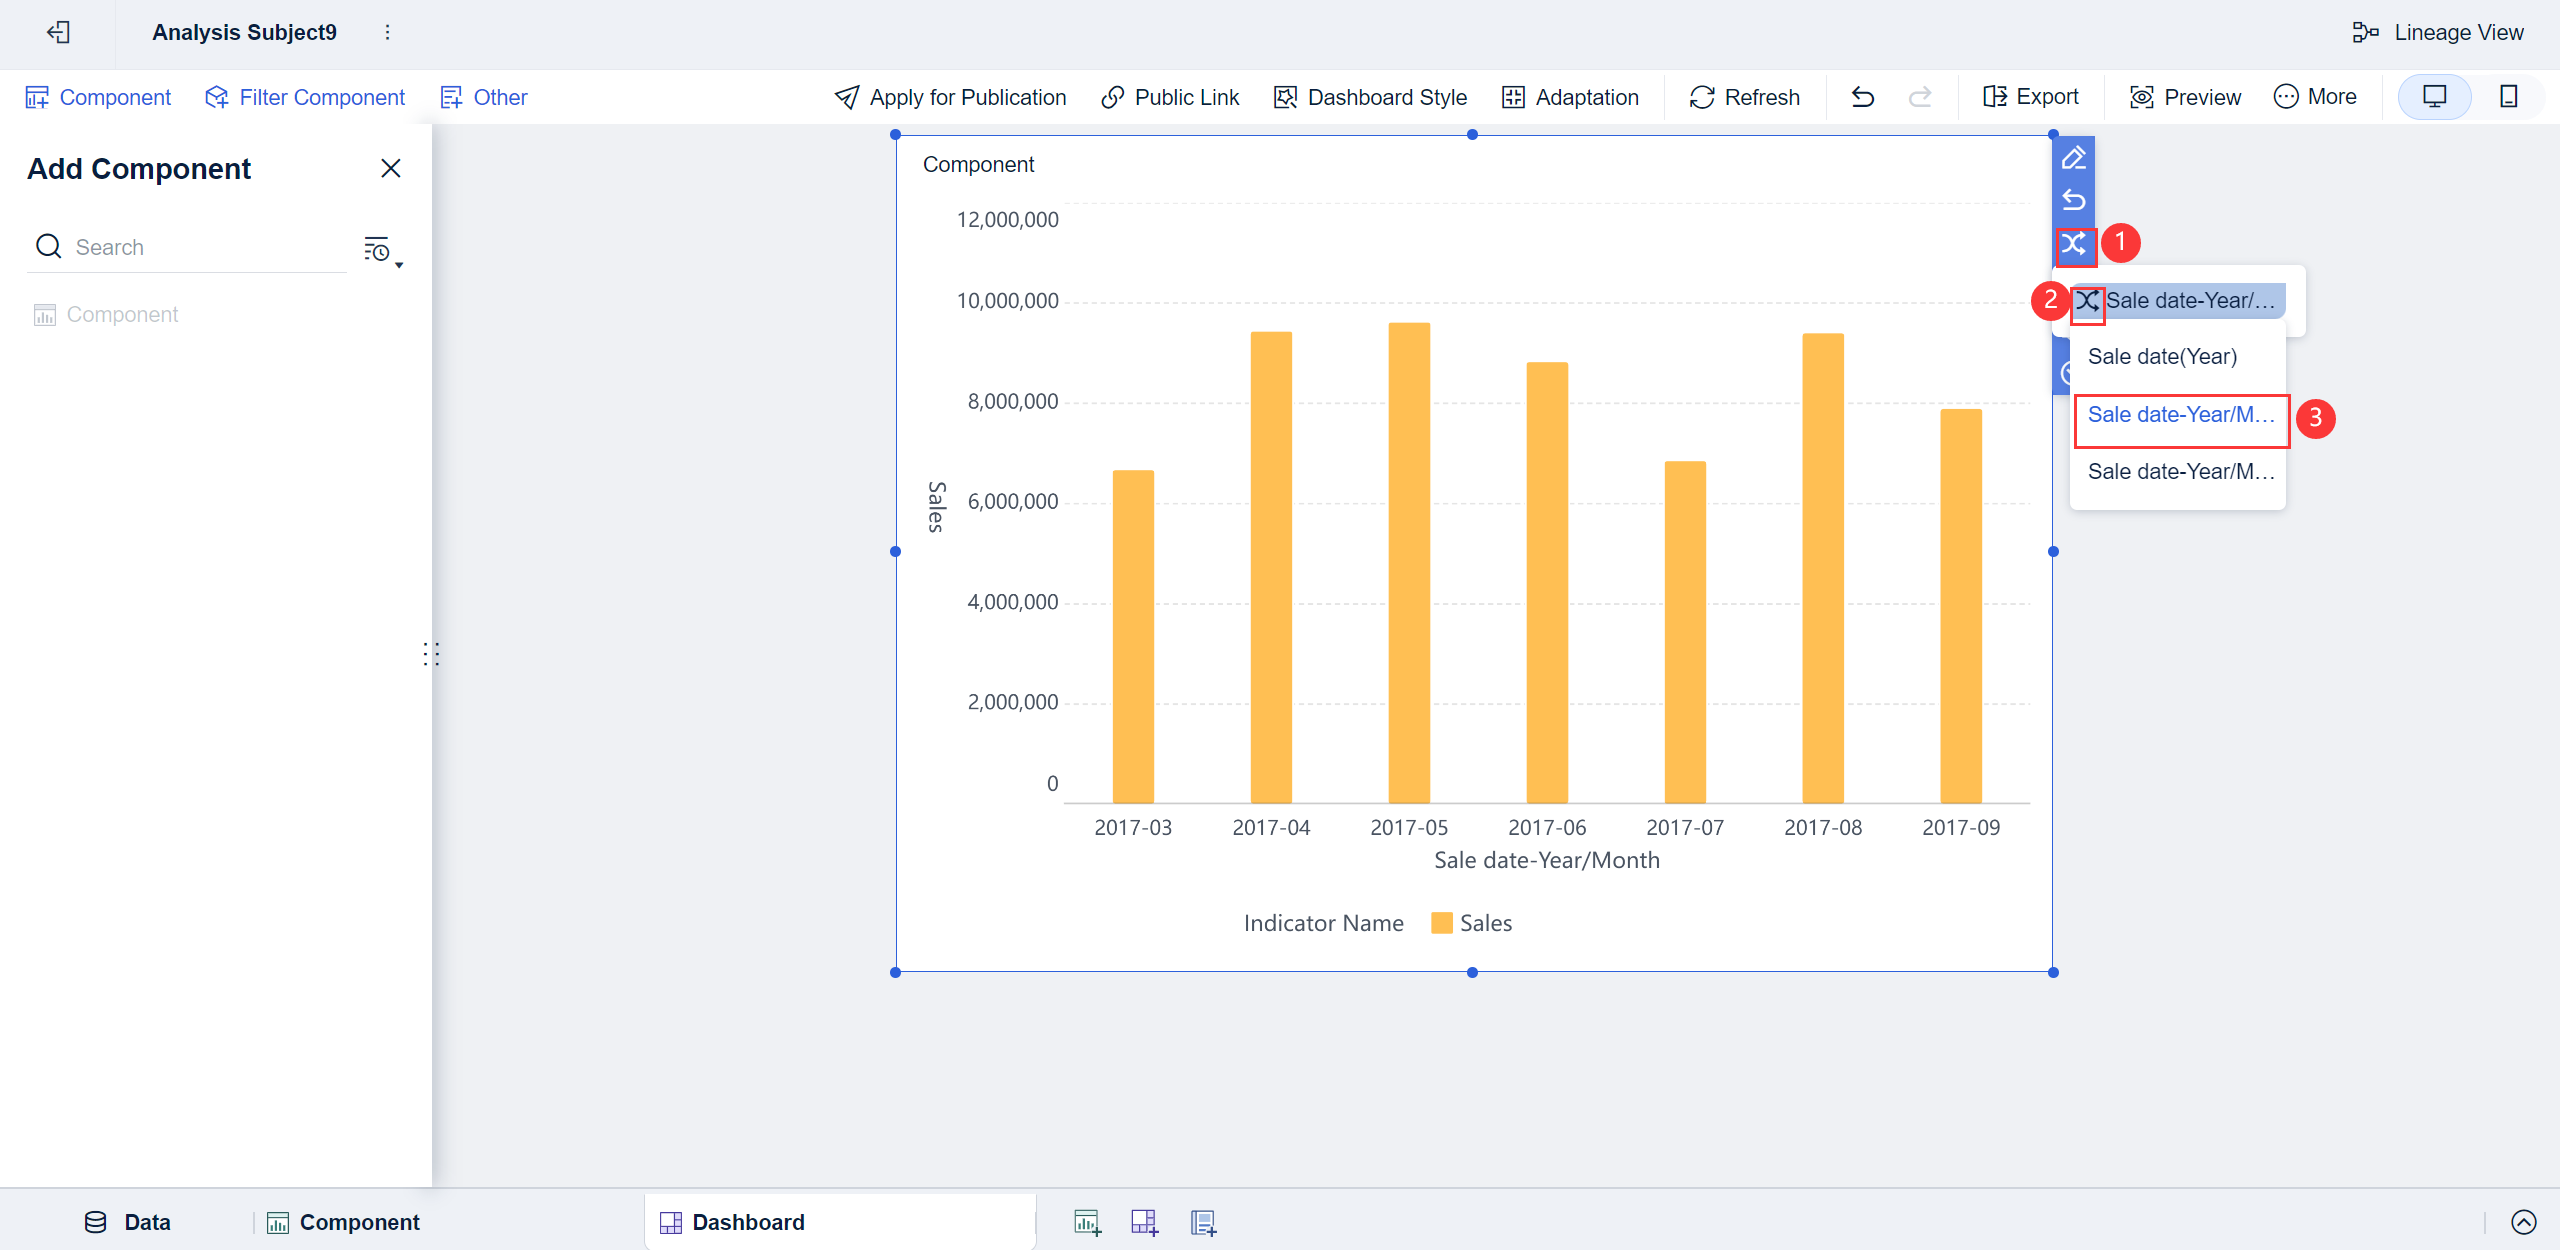Click the panel resize handle dots

click(x=431, y=654)
